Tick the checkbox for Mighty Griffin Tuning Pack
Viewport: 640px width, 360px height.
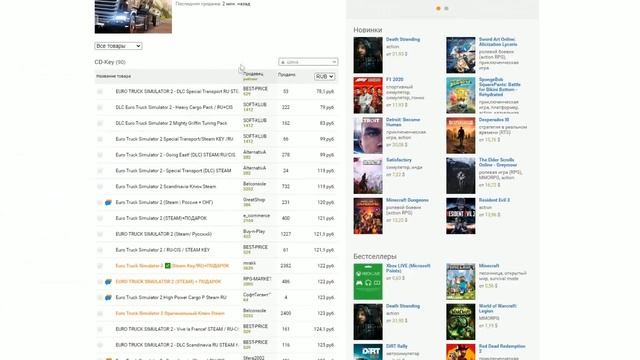click(100, 123)
